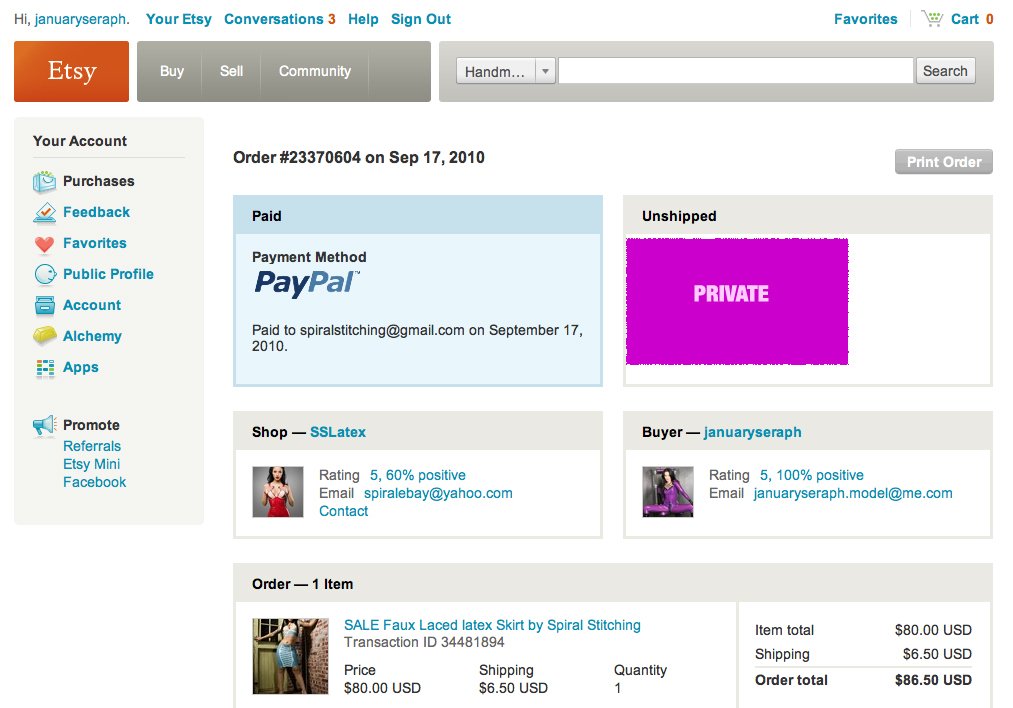Image resolution: width=1013 pixels, height=708 pixels.
Task: Open the Cart link
Action: [965, 19]
